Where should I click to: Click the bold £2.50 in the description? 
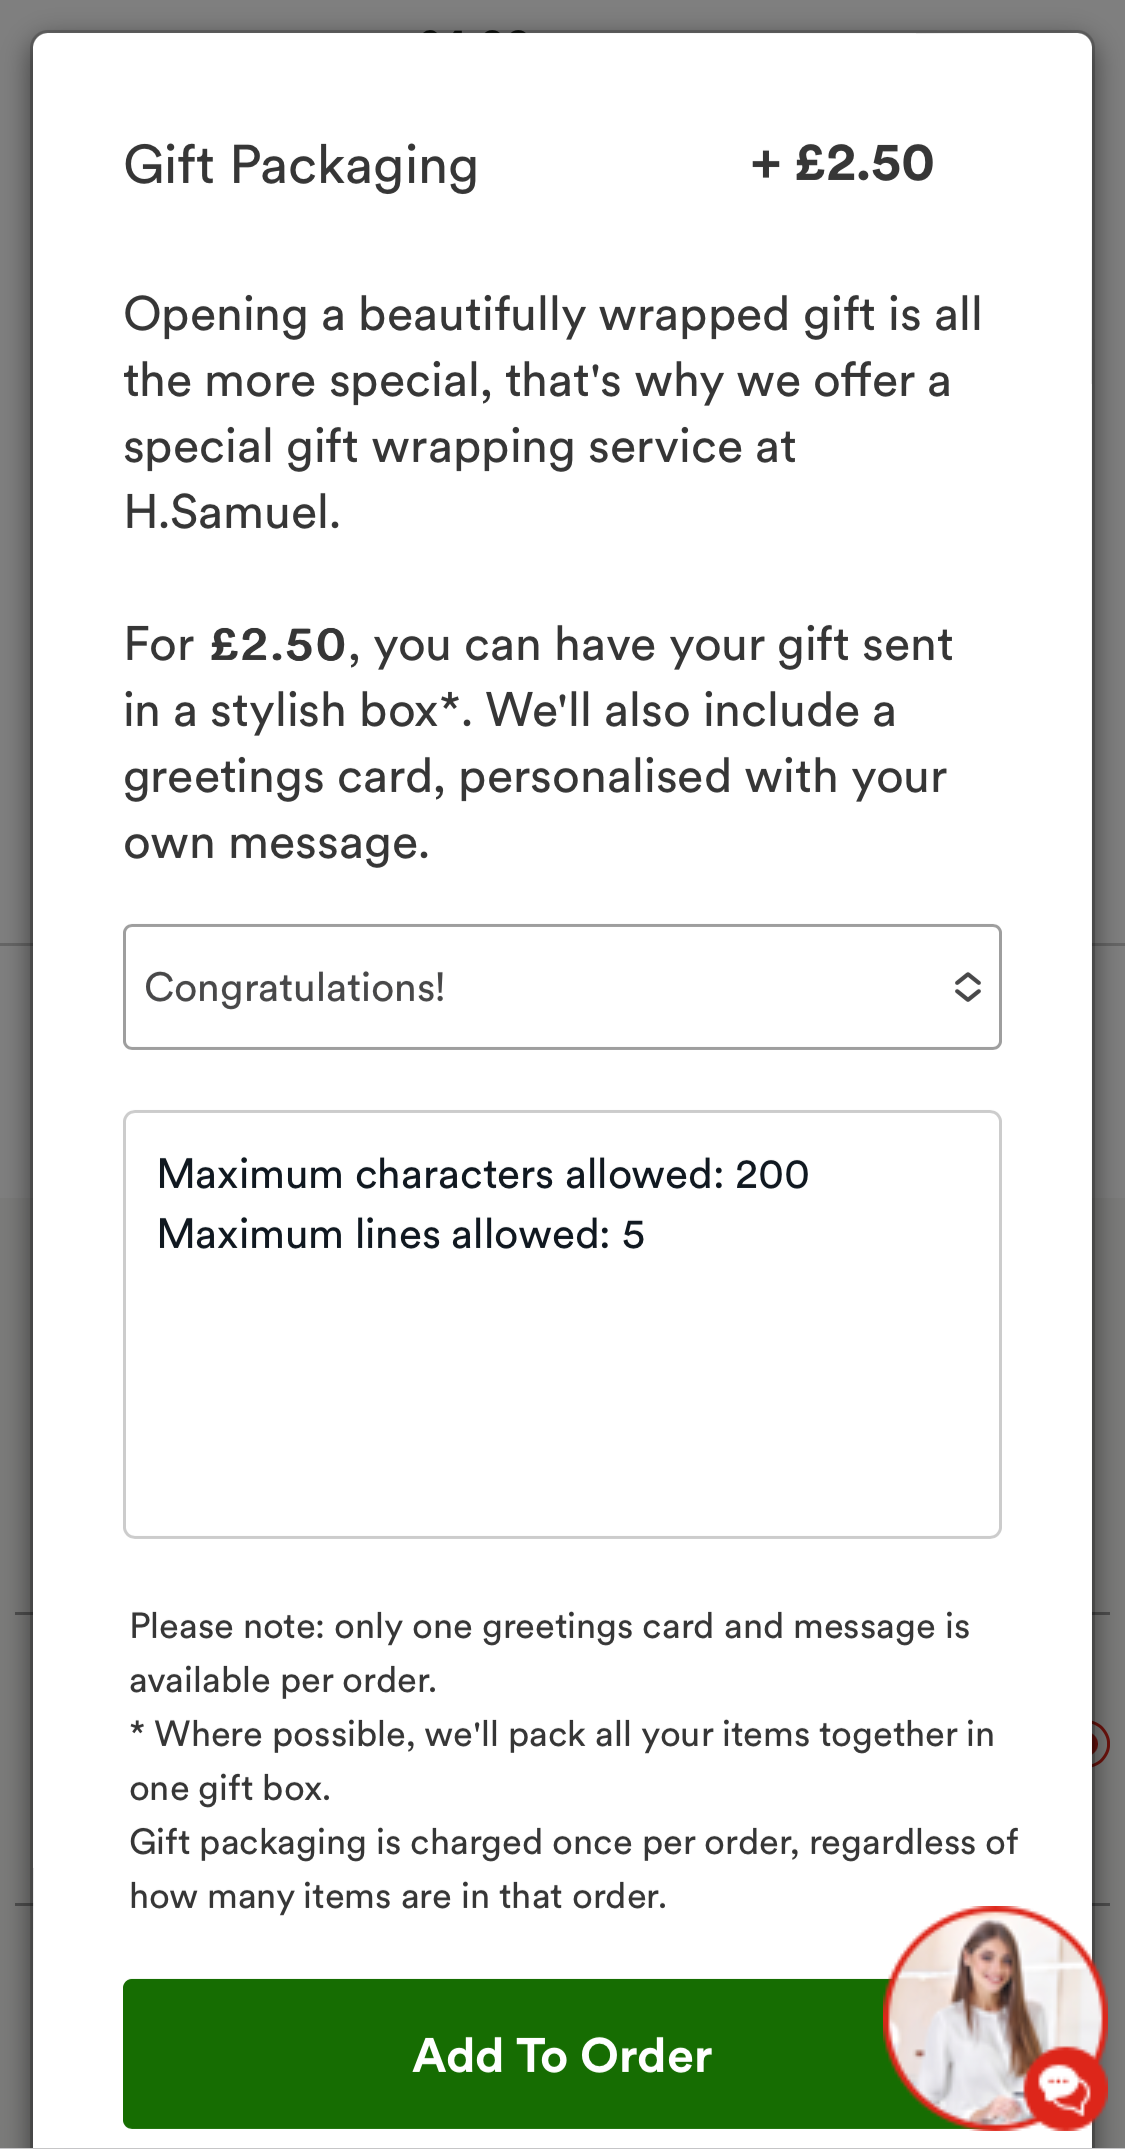click(278, 645)
